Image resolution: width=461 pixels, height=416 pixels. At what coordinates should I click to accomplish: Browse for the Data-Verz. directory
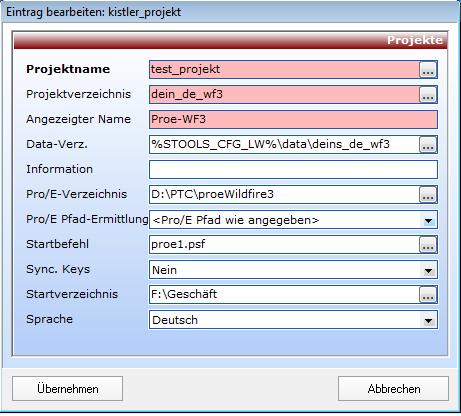(x=428, y=145)
